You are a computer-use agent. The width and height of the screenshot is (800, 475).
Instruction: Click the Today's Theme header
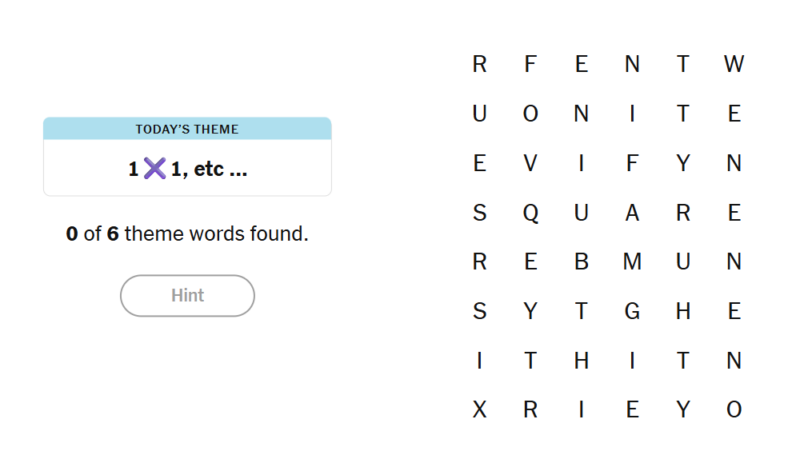(187, 129)
